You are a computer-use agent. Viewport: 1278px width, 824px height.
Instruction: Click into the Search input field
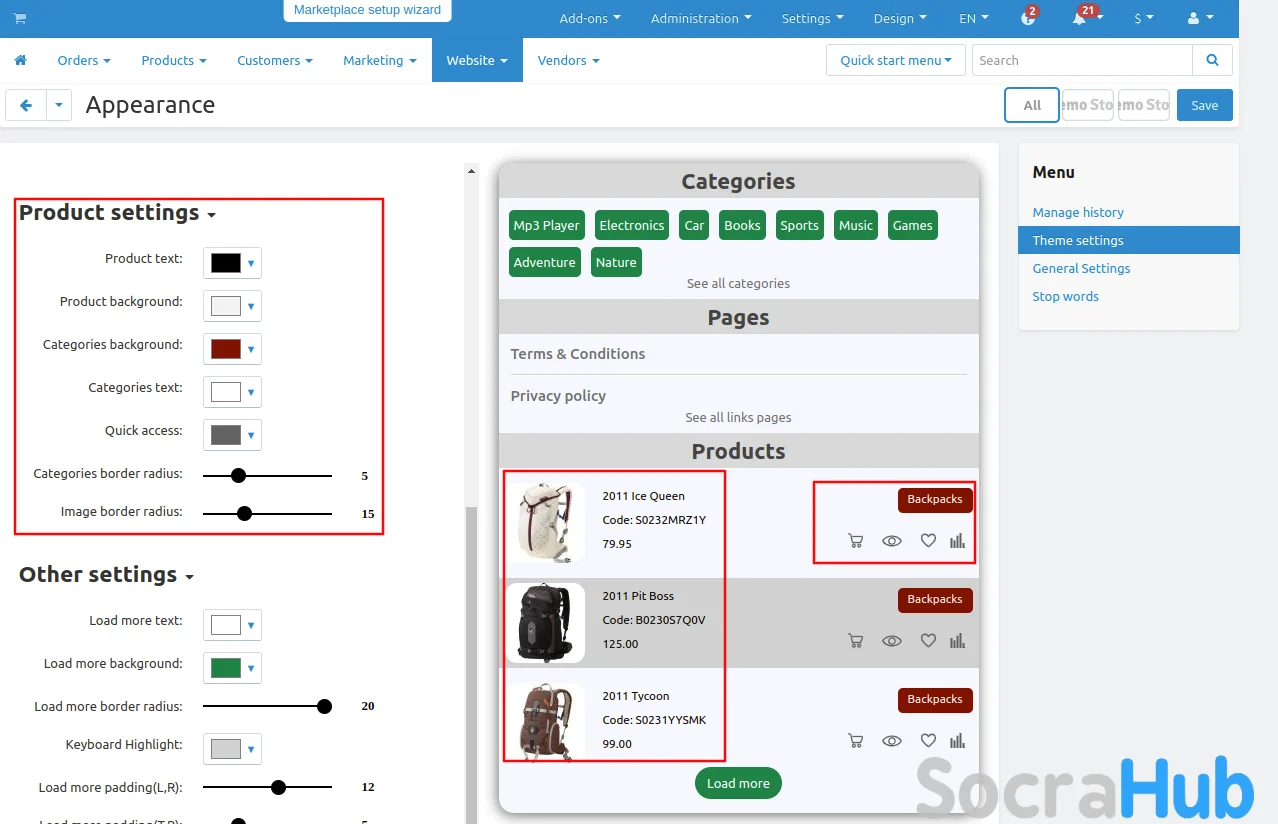point(1082,61)
